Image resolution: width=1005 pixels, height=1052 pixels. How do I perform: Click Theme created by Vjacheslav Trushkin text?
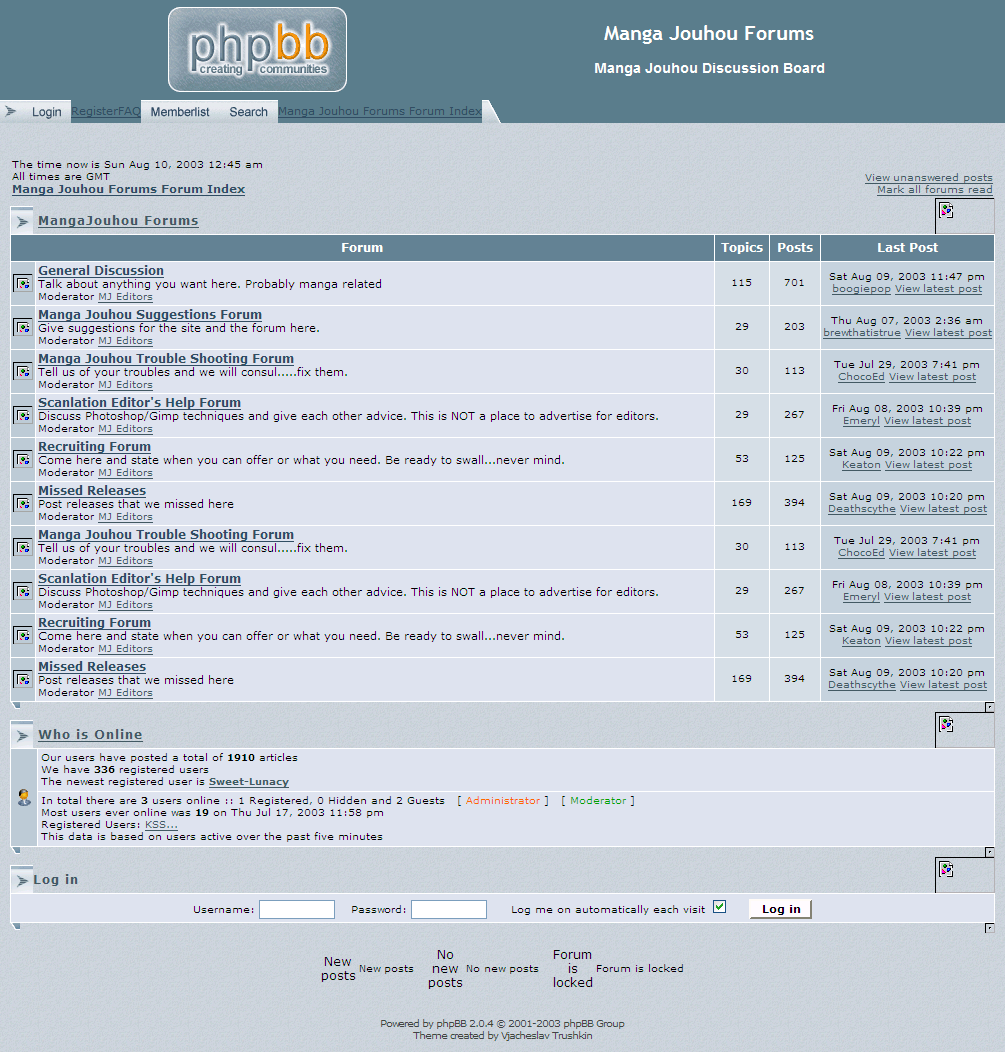(502, 1036)
